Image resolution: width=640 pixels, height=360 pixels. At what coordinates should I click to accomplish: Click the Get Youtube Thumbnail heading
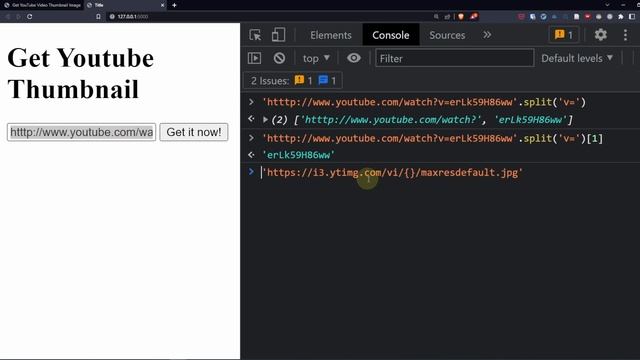pos(81,73)
